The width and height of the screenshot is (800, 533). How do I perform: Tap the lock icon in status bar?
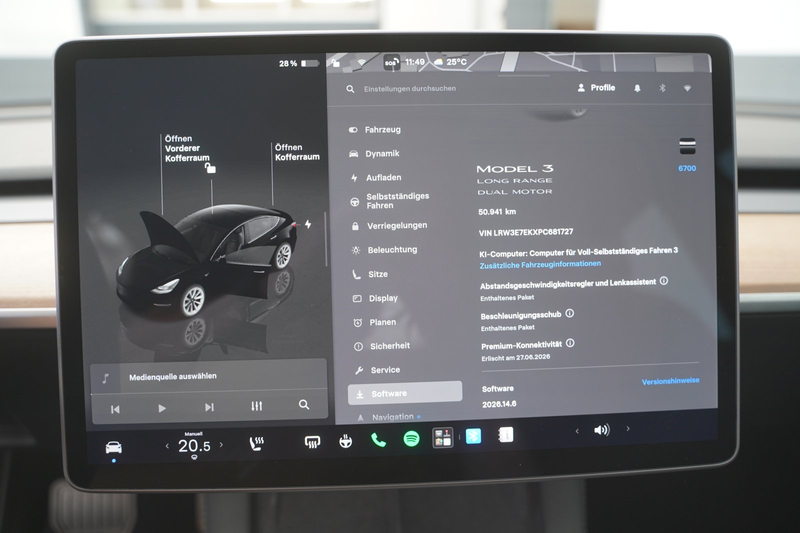(335, 63)
